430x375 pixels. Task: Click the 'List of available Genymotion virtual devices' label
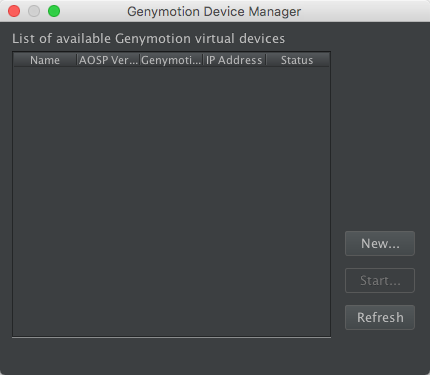pos(149,39)
